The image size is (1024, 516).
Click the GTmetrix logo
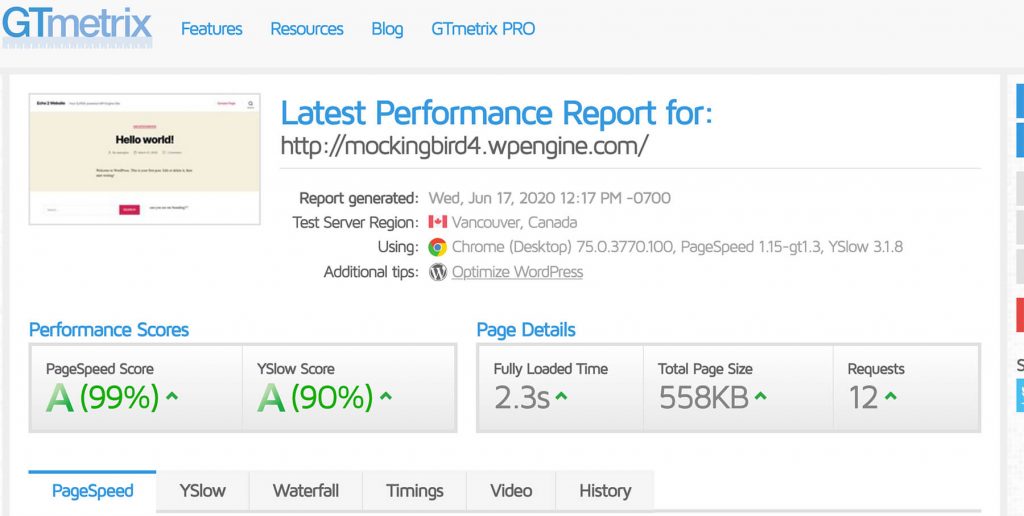(77, 26)
